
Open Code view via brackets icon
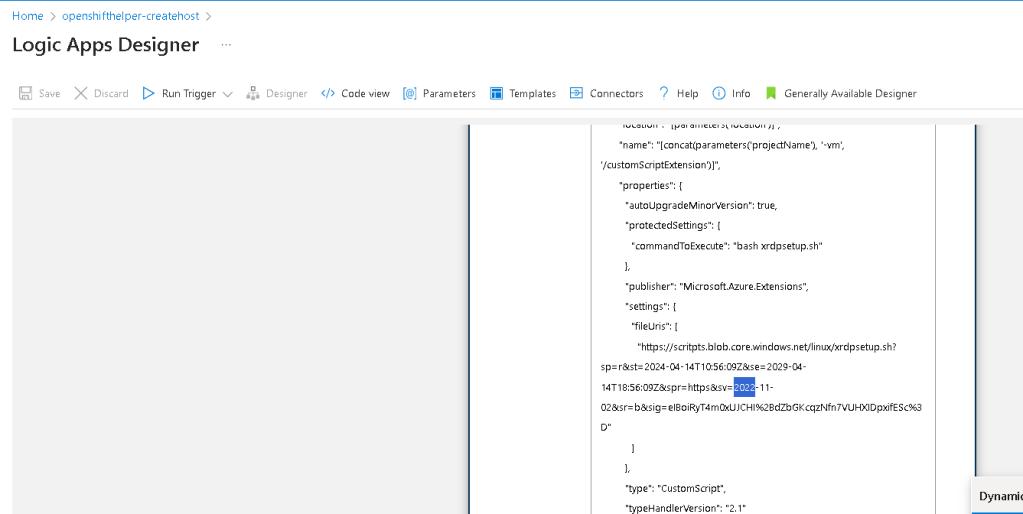click(x=328, y=93)
